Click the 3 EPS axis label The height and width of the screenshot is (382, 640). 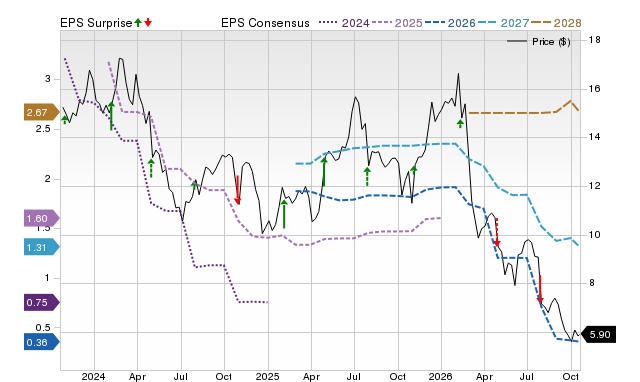tap(48, 79)
